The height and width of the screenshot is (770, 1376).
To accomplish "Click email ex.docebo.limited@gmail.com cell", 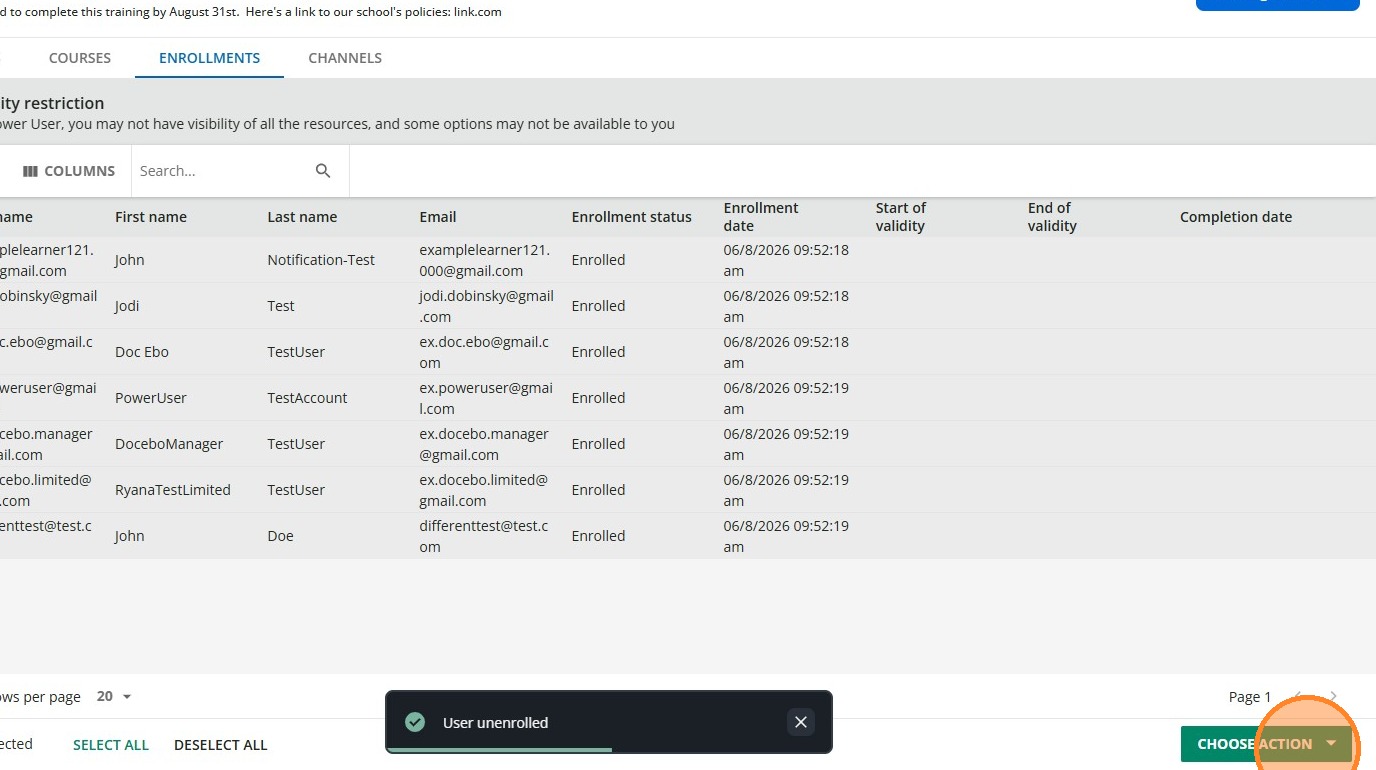I will point(484,490).
